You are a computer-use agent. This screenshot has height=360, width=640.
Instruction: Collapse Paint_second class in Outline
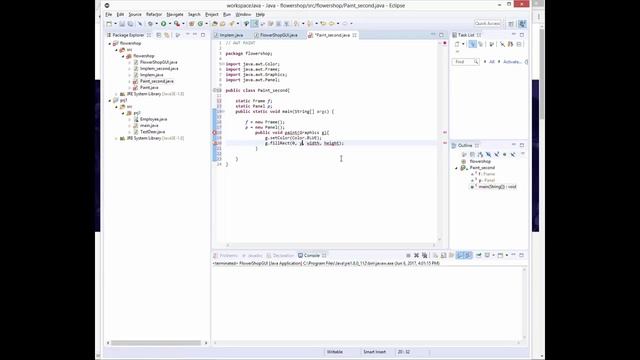pyautogui.click(x=457, y=168)
